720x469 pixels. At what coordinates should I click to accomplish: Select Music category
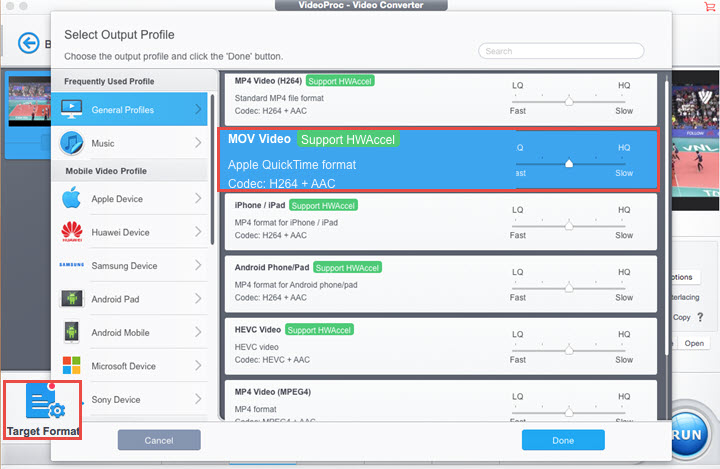coord(129,143)
